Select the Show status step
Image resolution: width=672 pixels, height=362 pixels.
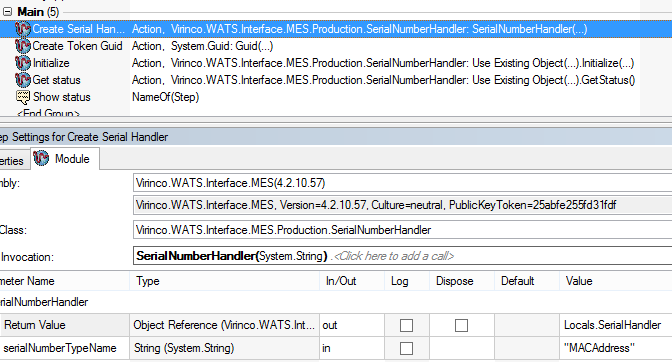pyautogui.click(x=62, y=97)
